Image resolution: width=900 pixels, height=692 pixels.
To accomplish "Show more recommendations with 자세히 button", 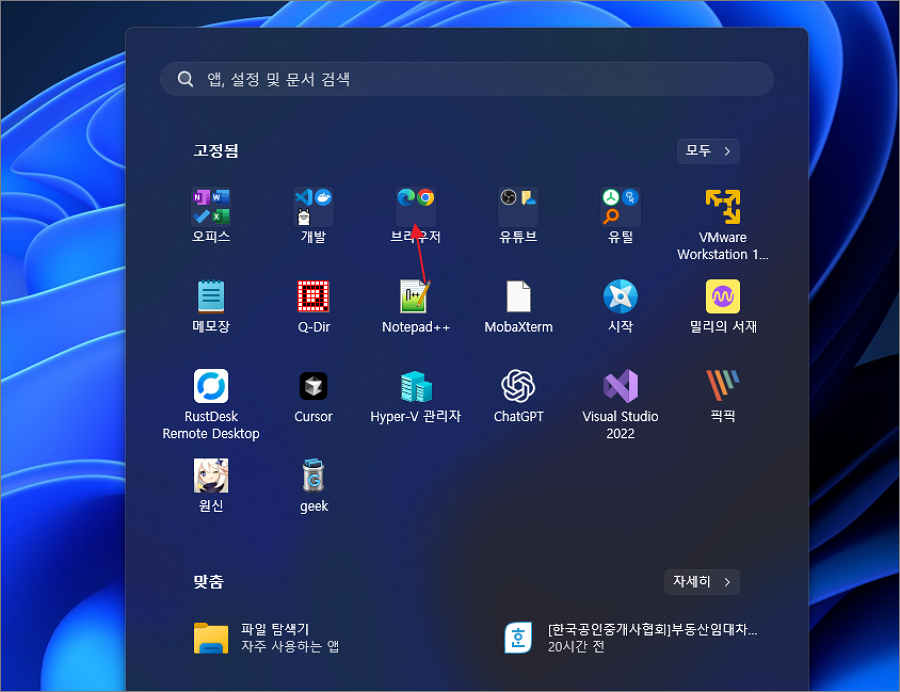I will (x=701, y=582).
